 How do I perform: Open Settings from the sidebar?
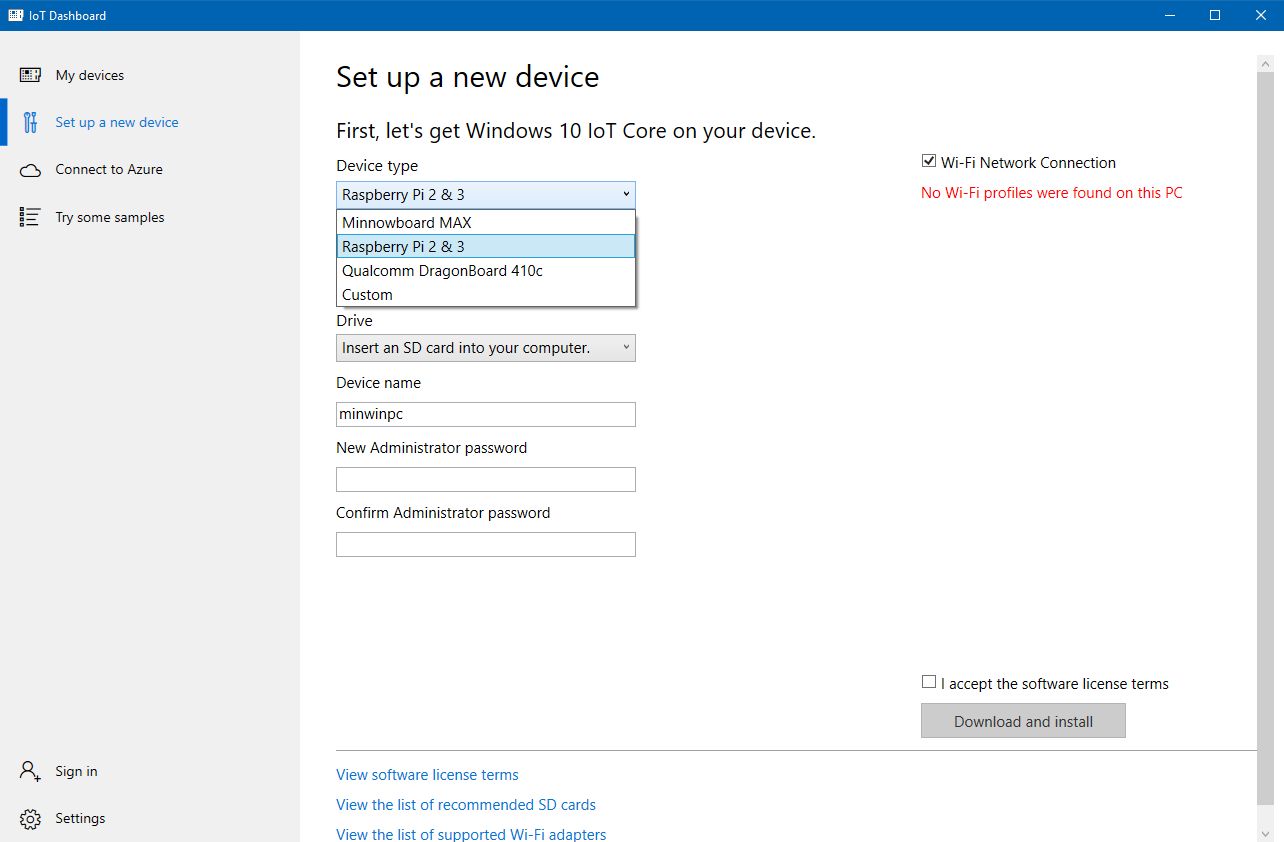[x=150, y=818]
